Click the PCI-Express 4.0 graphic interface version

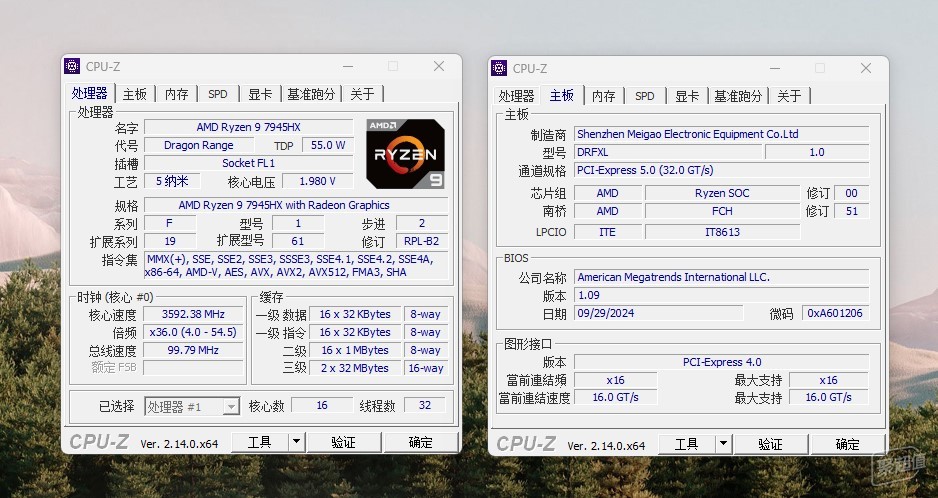coord(721,362)
